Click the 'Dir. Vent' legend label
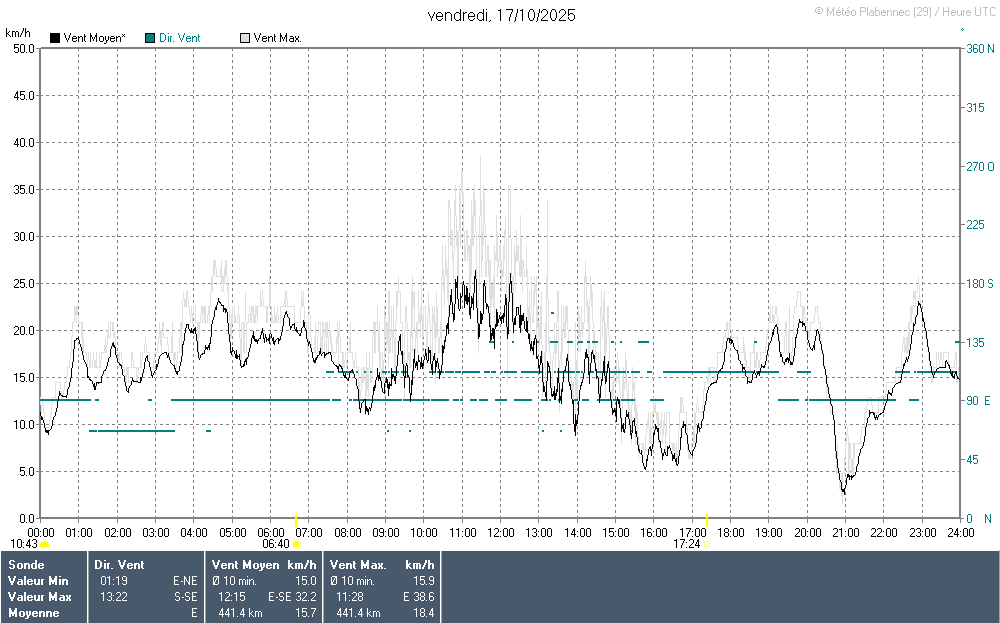 [180, 38]
